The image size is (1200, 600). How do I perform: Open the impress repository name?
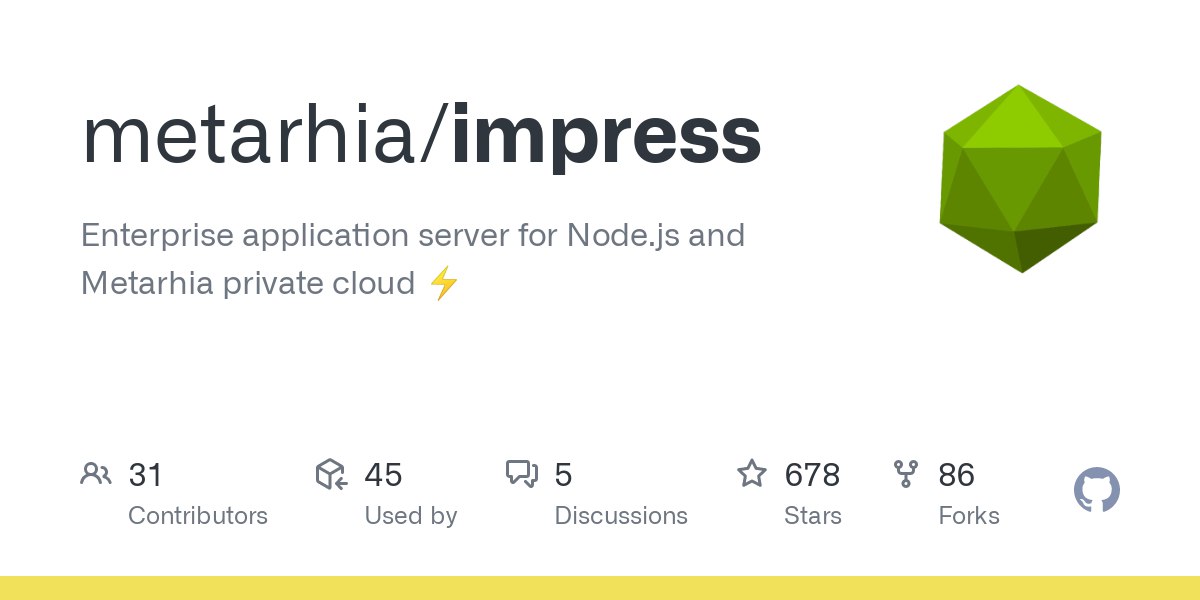coord(606,137)
